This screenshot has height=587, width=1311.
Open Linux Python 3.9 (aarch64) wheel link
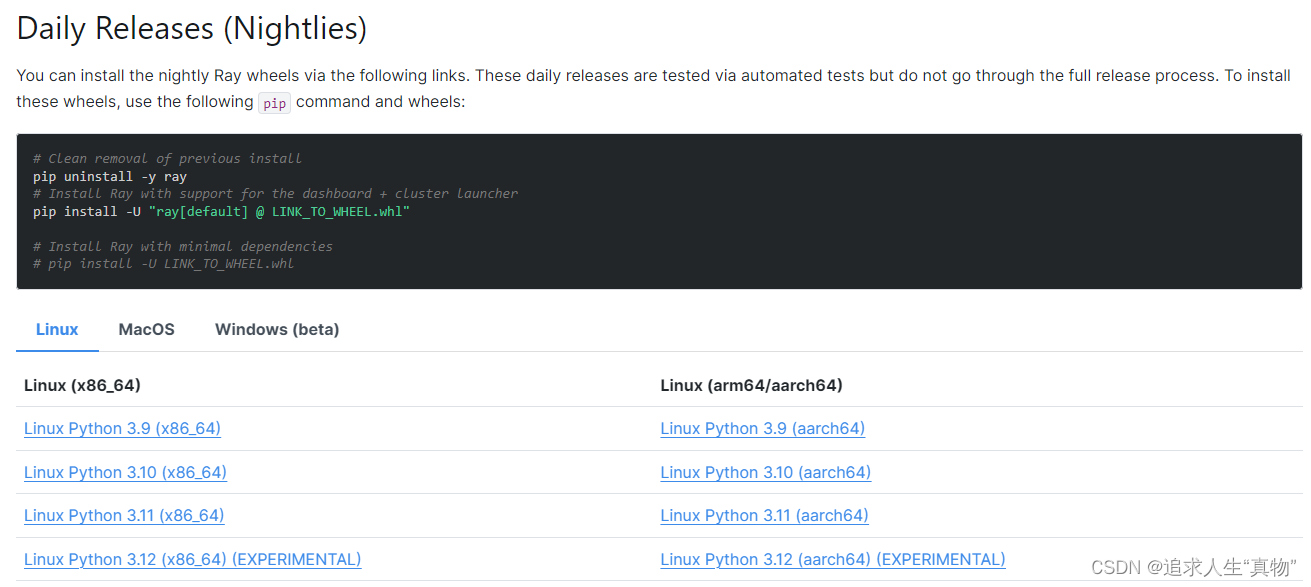point(762,428)
